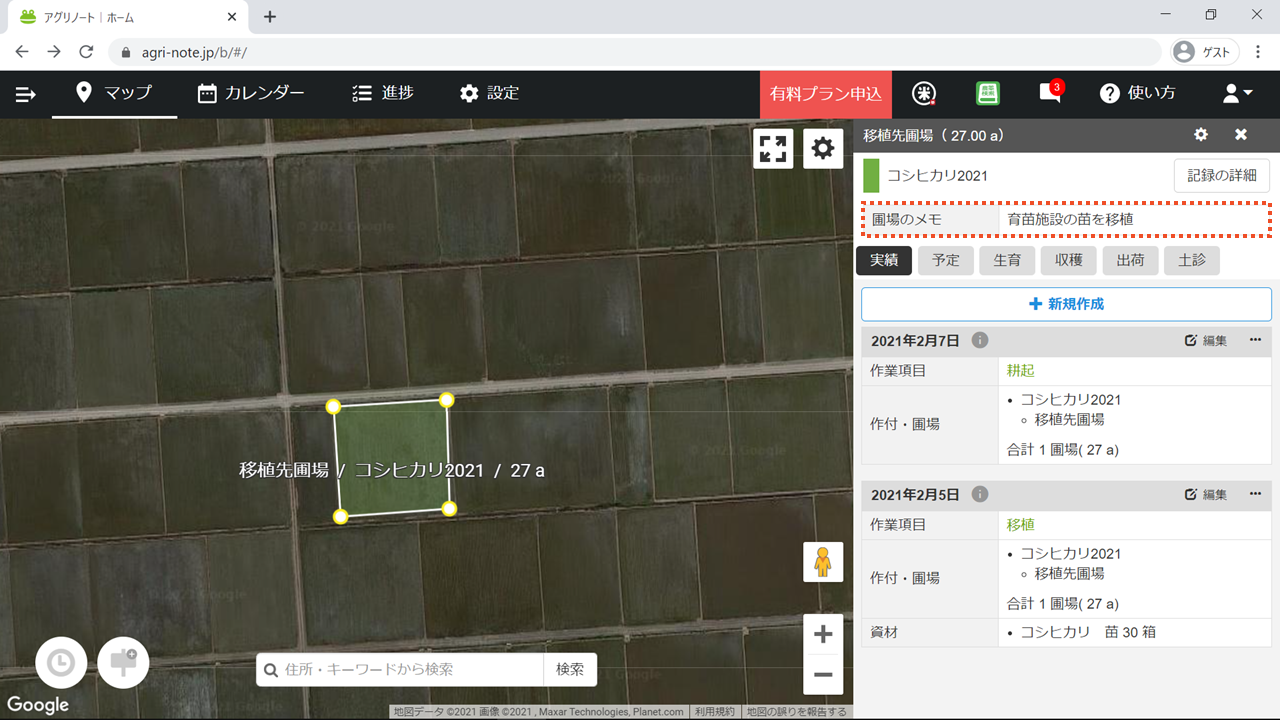Go back in browser
The image size is (1280, 720).
(22, 51)
